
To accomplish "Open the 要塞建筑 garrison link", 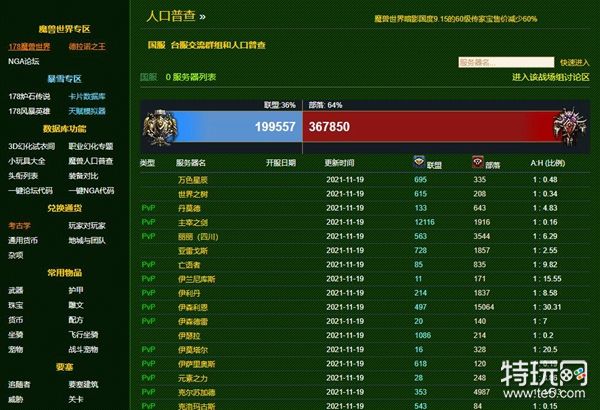I will [83, 385].
